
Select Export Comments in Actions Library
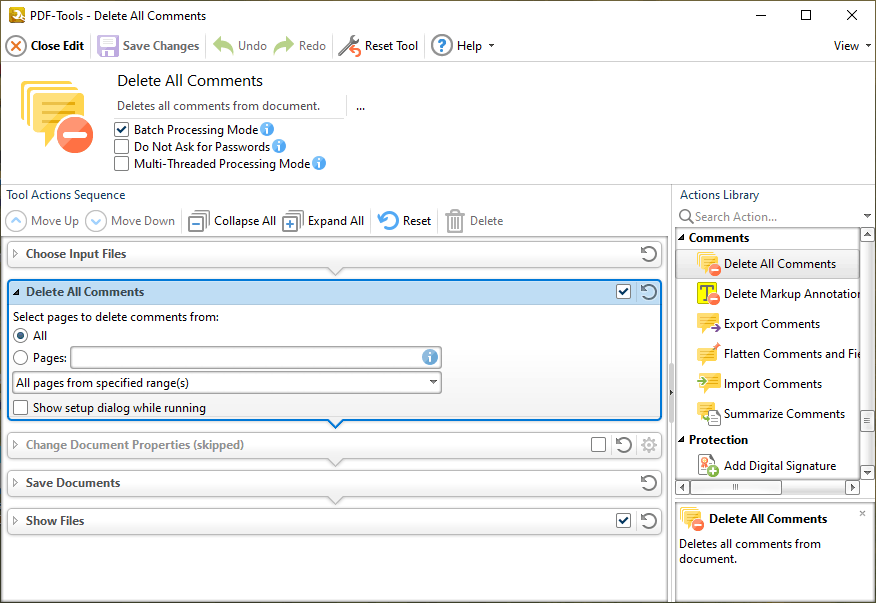pos(771,324)
